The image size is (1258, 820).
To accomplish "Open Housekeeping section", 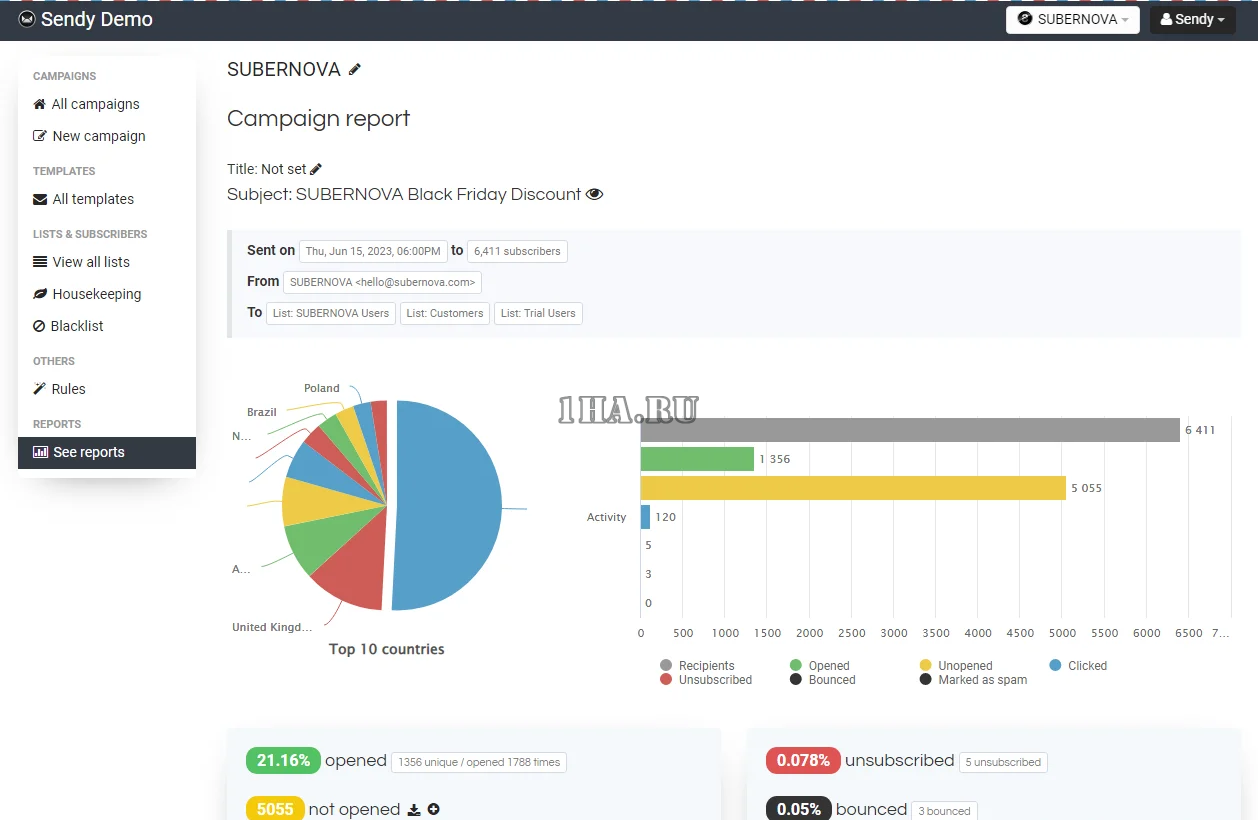I will (96, 294).
